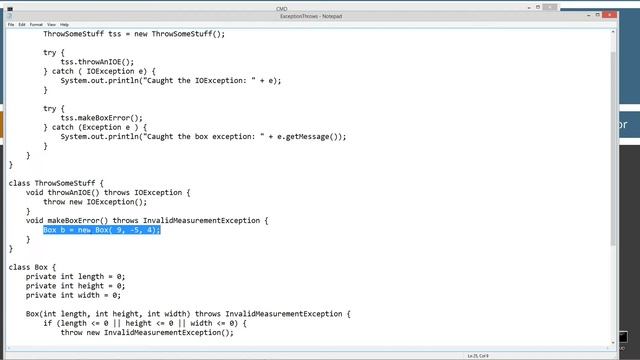The height and width of the screenshot is (360, 640).
Task: Open the File menu in Notepad
Action: coord(11,24)
